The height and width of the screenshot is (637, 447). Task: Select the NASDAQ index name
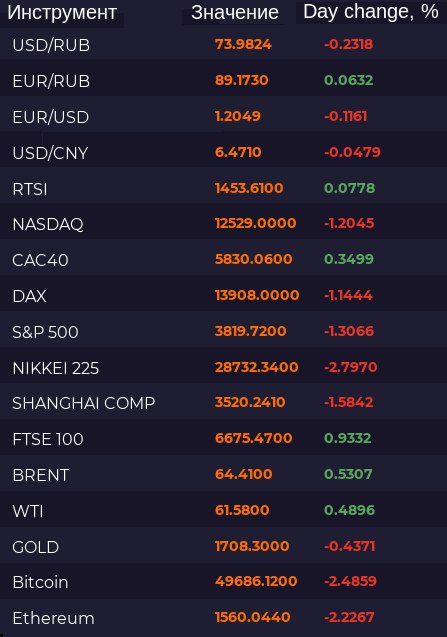(x=48, y=224)
